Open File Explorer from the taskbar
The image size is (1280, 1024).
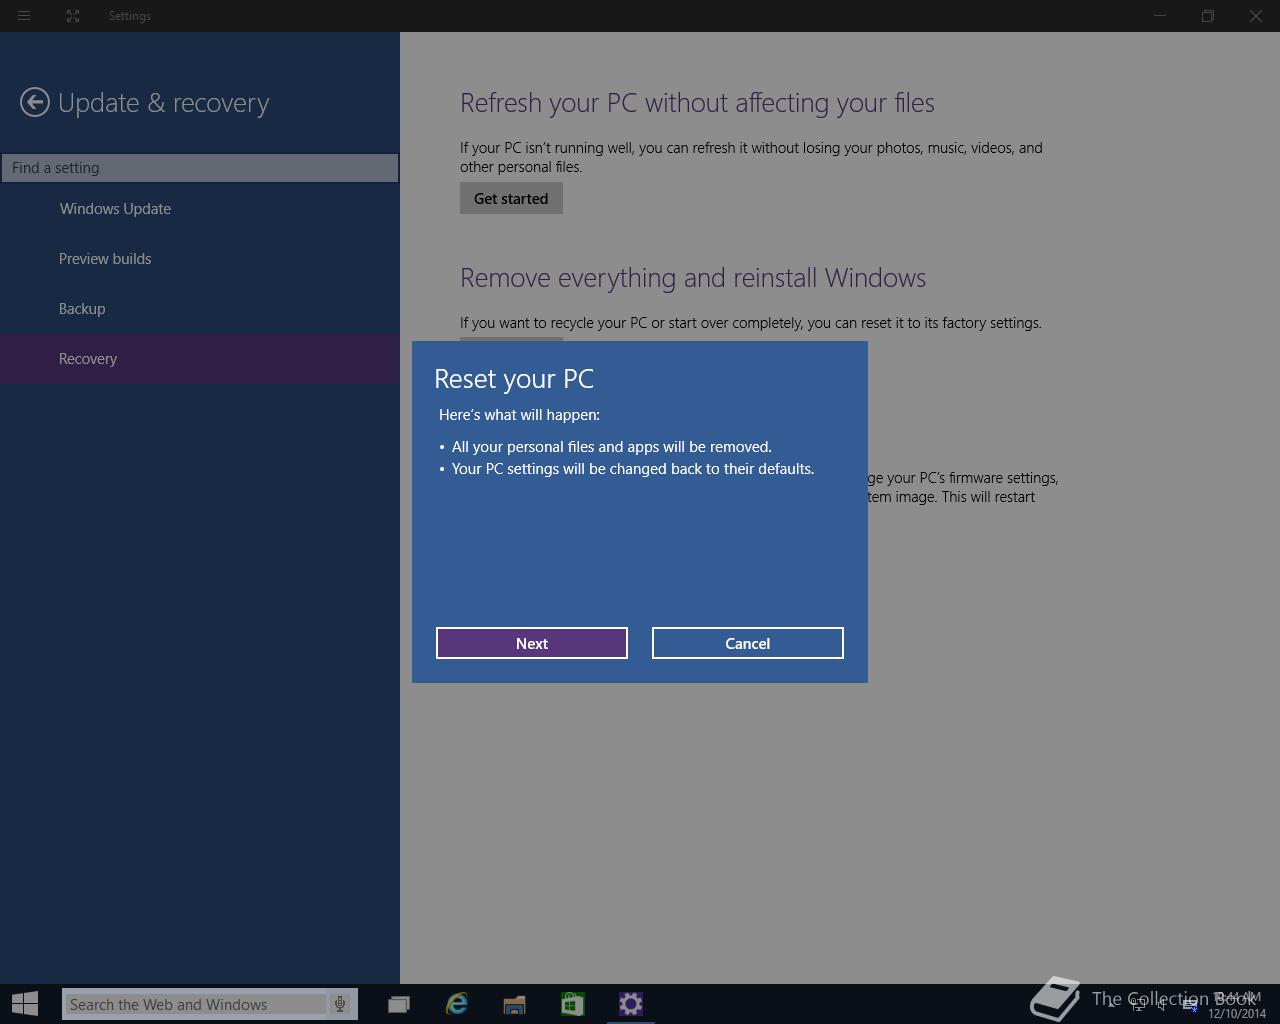click(514, 1004)
